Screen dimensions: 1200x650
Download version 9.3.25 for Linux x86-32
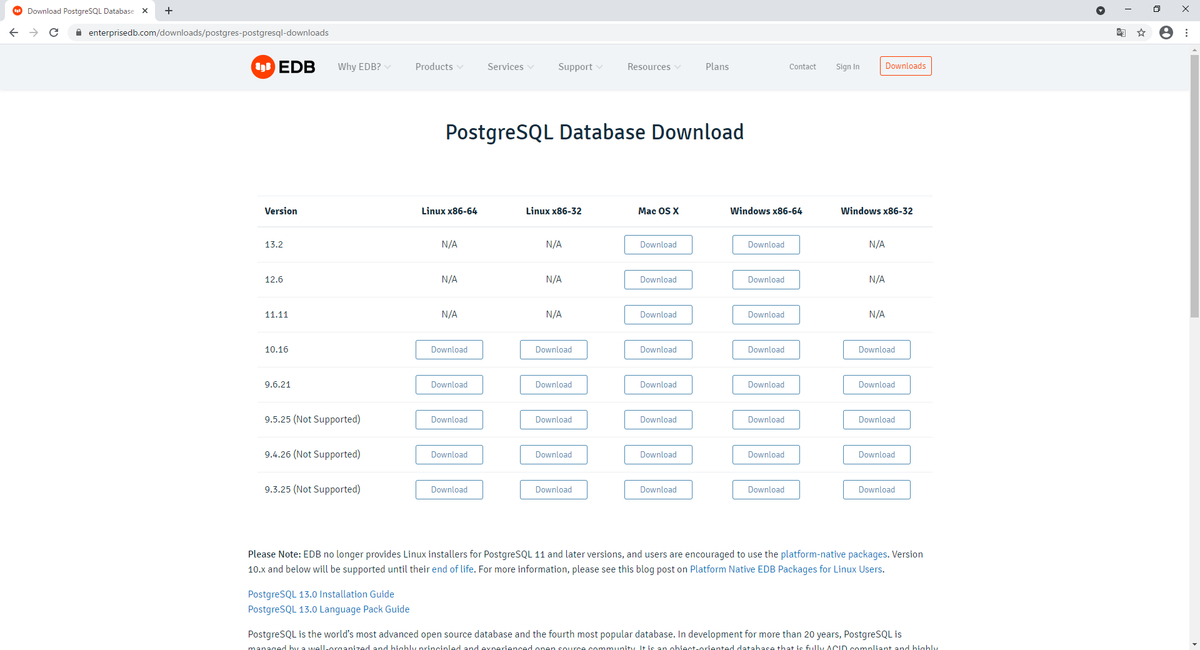click(x=553, y=490)
